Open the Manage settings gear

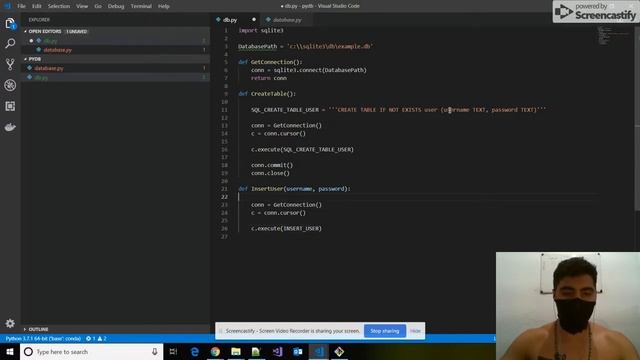[10, 323]
